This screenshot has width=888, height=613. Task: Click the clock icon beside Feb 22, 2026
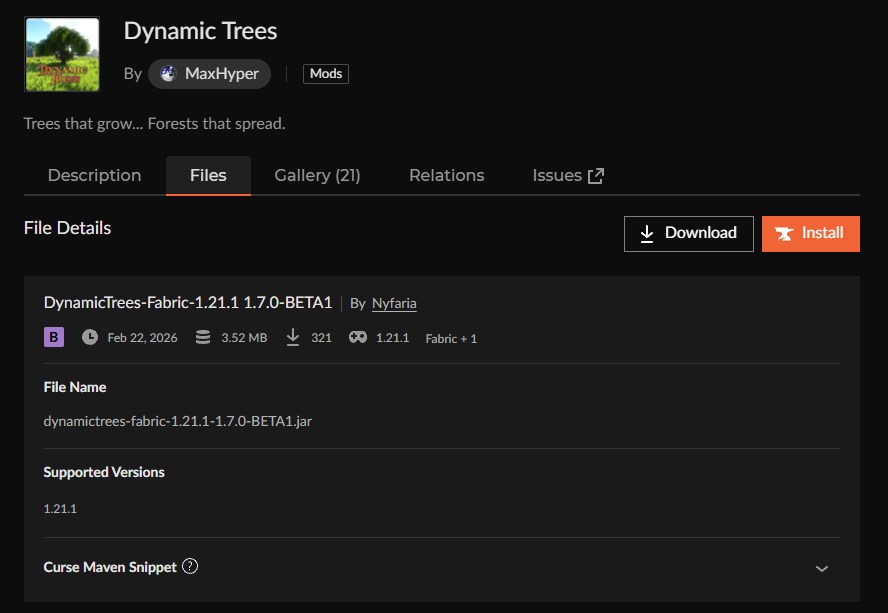click(89, 337)
